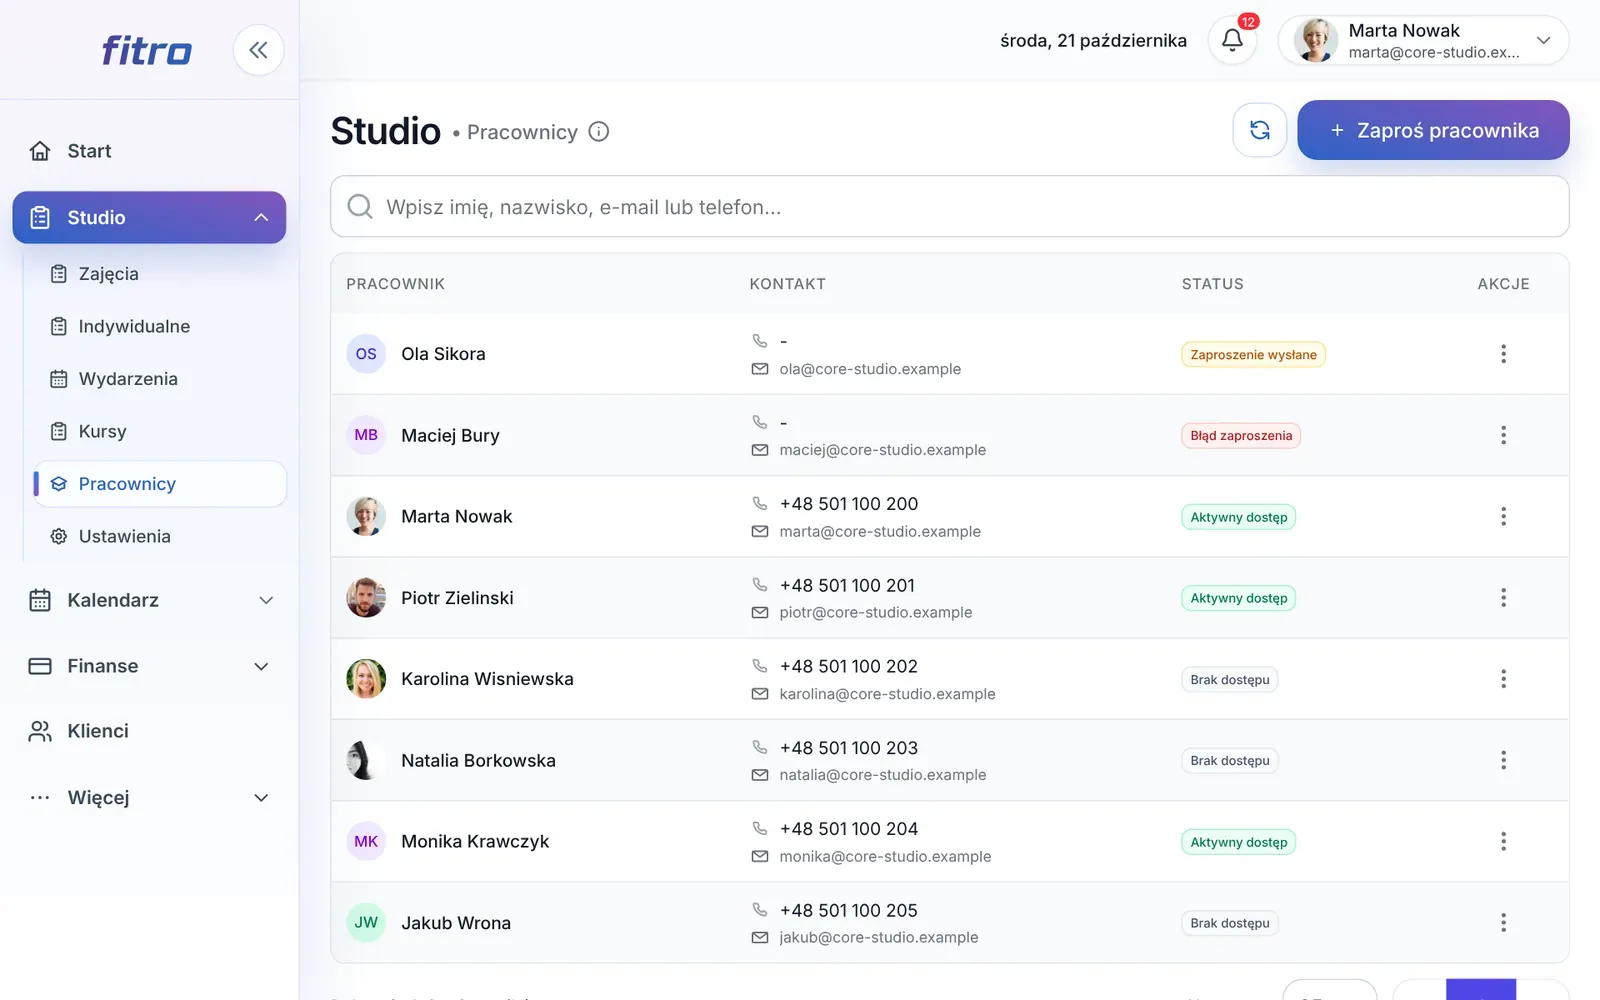1600x1000 pixels.
Task: Click the STATUS column header
Action: (x=1212, y=284)
